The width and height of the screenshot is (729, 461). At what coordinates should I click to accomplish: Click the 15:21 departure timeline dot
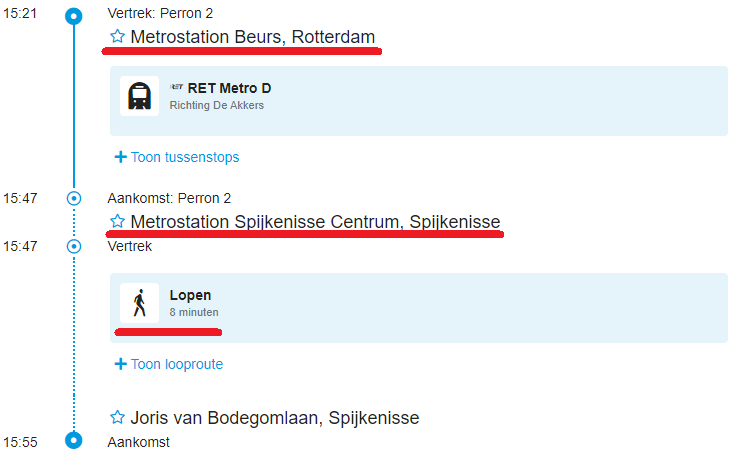tap(73, 16)
